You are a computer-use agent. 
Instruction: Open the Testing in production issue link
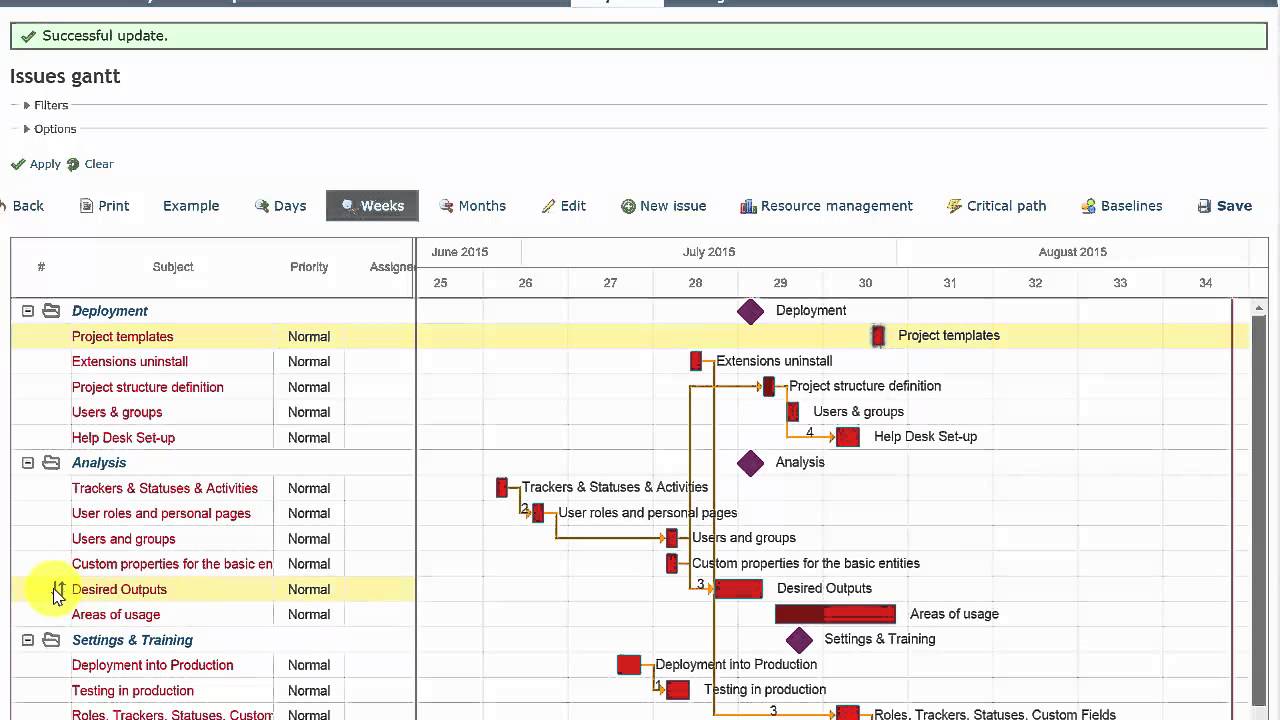[x=133, y=691]
